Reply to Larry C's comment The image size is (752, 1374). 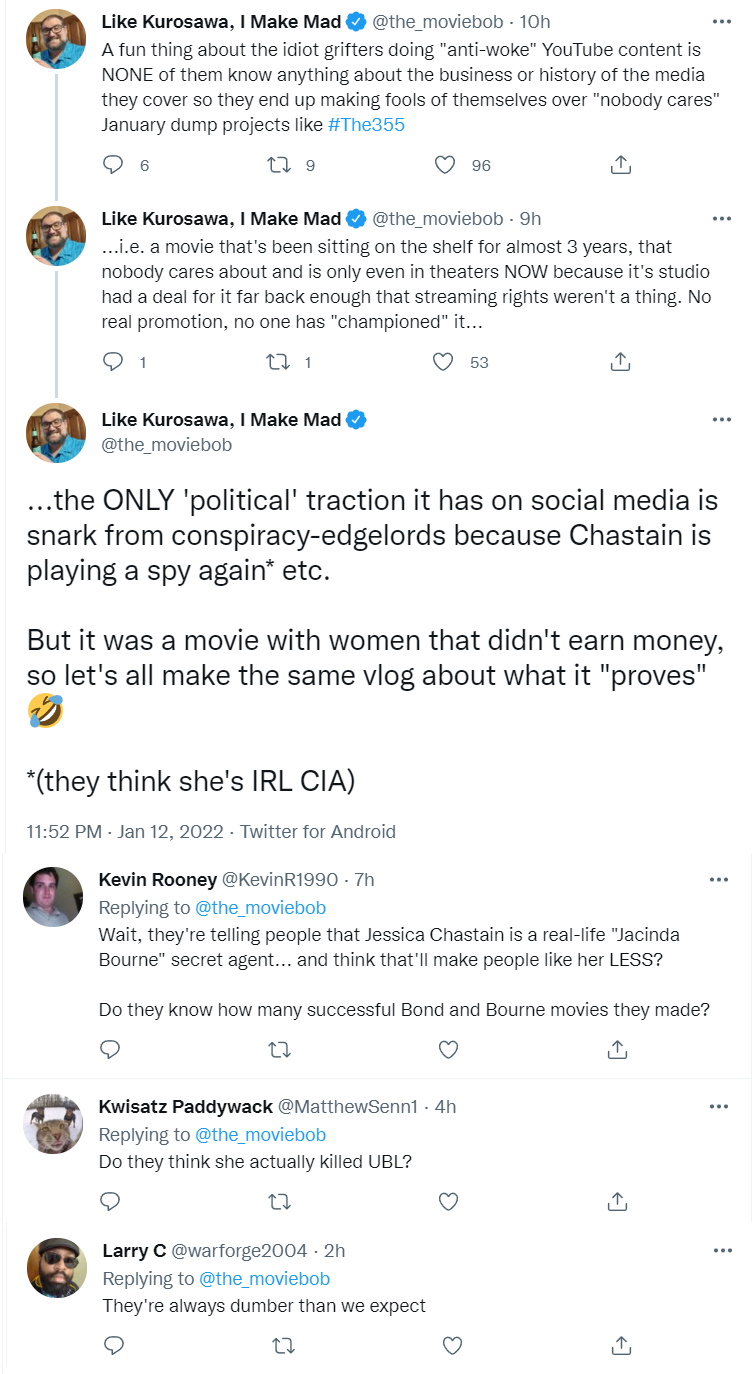coord(113,1345)
